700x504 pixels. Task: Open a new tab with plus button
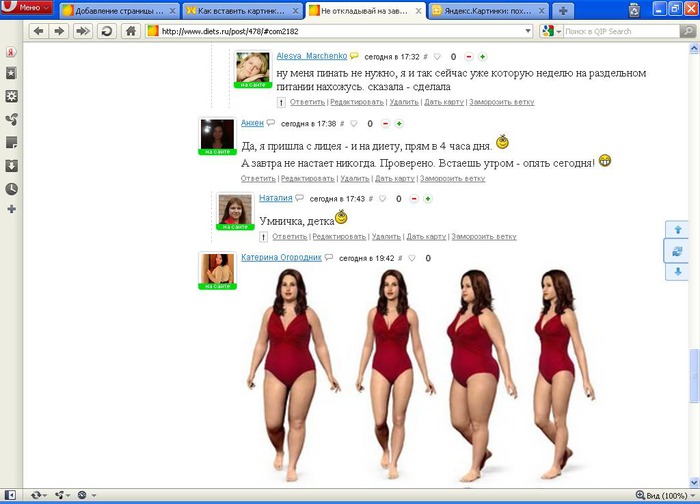pyautogui.click(x=564, y=10)
